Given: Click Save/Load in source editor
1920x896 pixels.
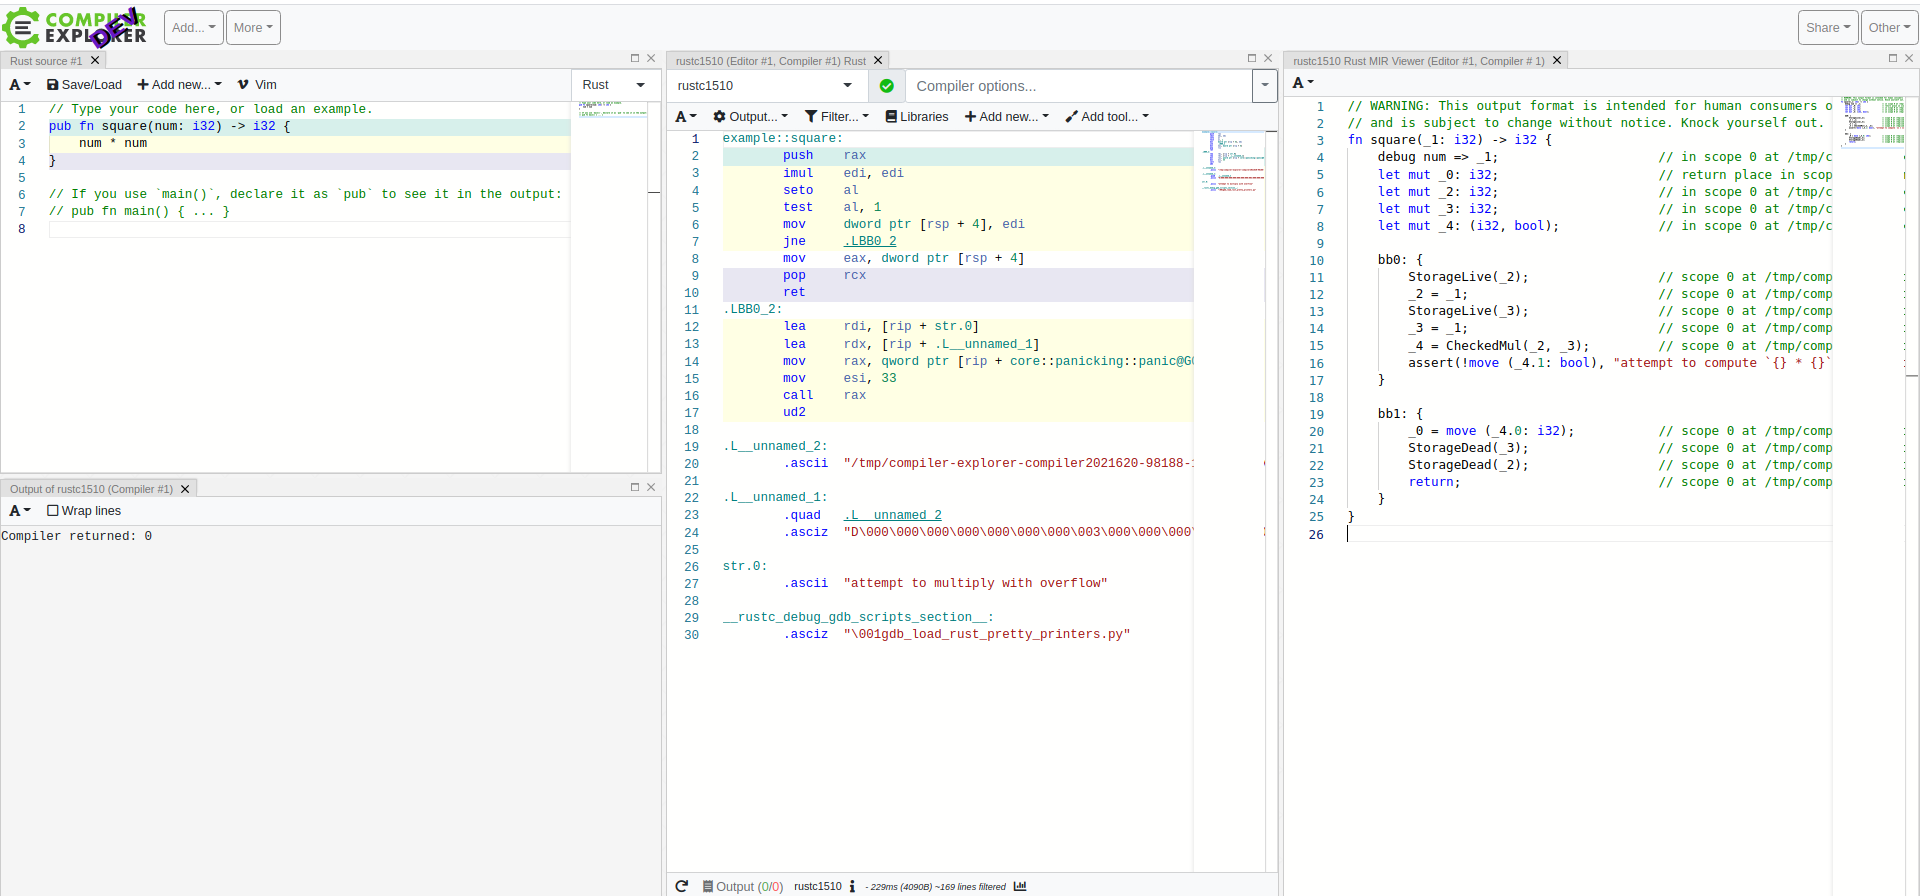Looking at the screenshot, I should (x=84, y=85).
